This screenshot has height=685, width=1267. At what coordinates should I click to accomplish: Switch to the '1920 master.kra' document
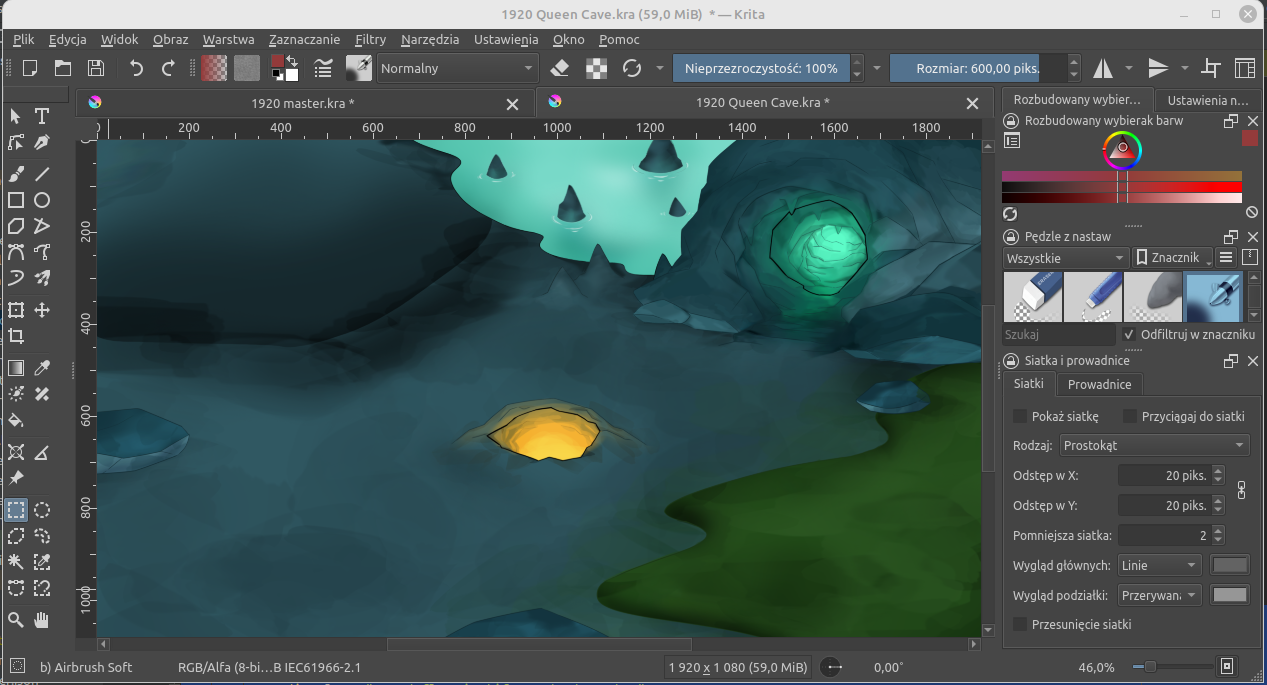coord(302,103)
